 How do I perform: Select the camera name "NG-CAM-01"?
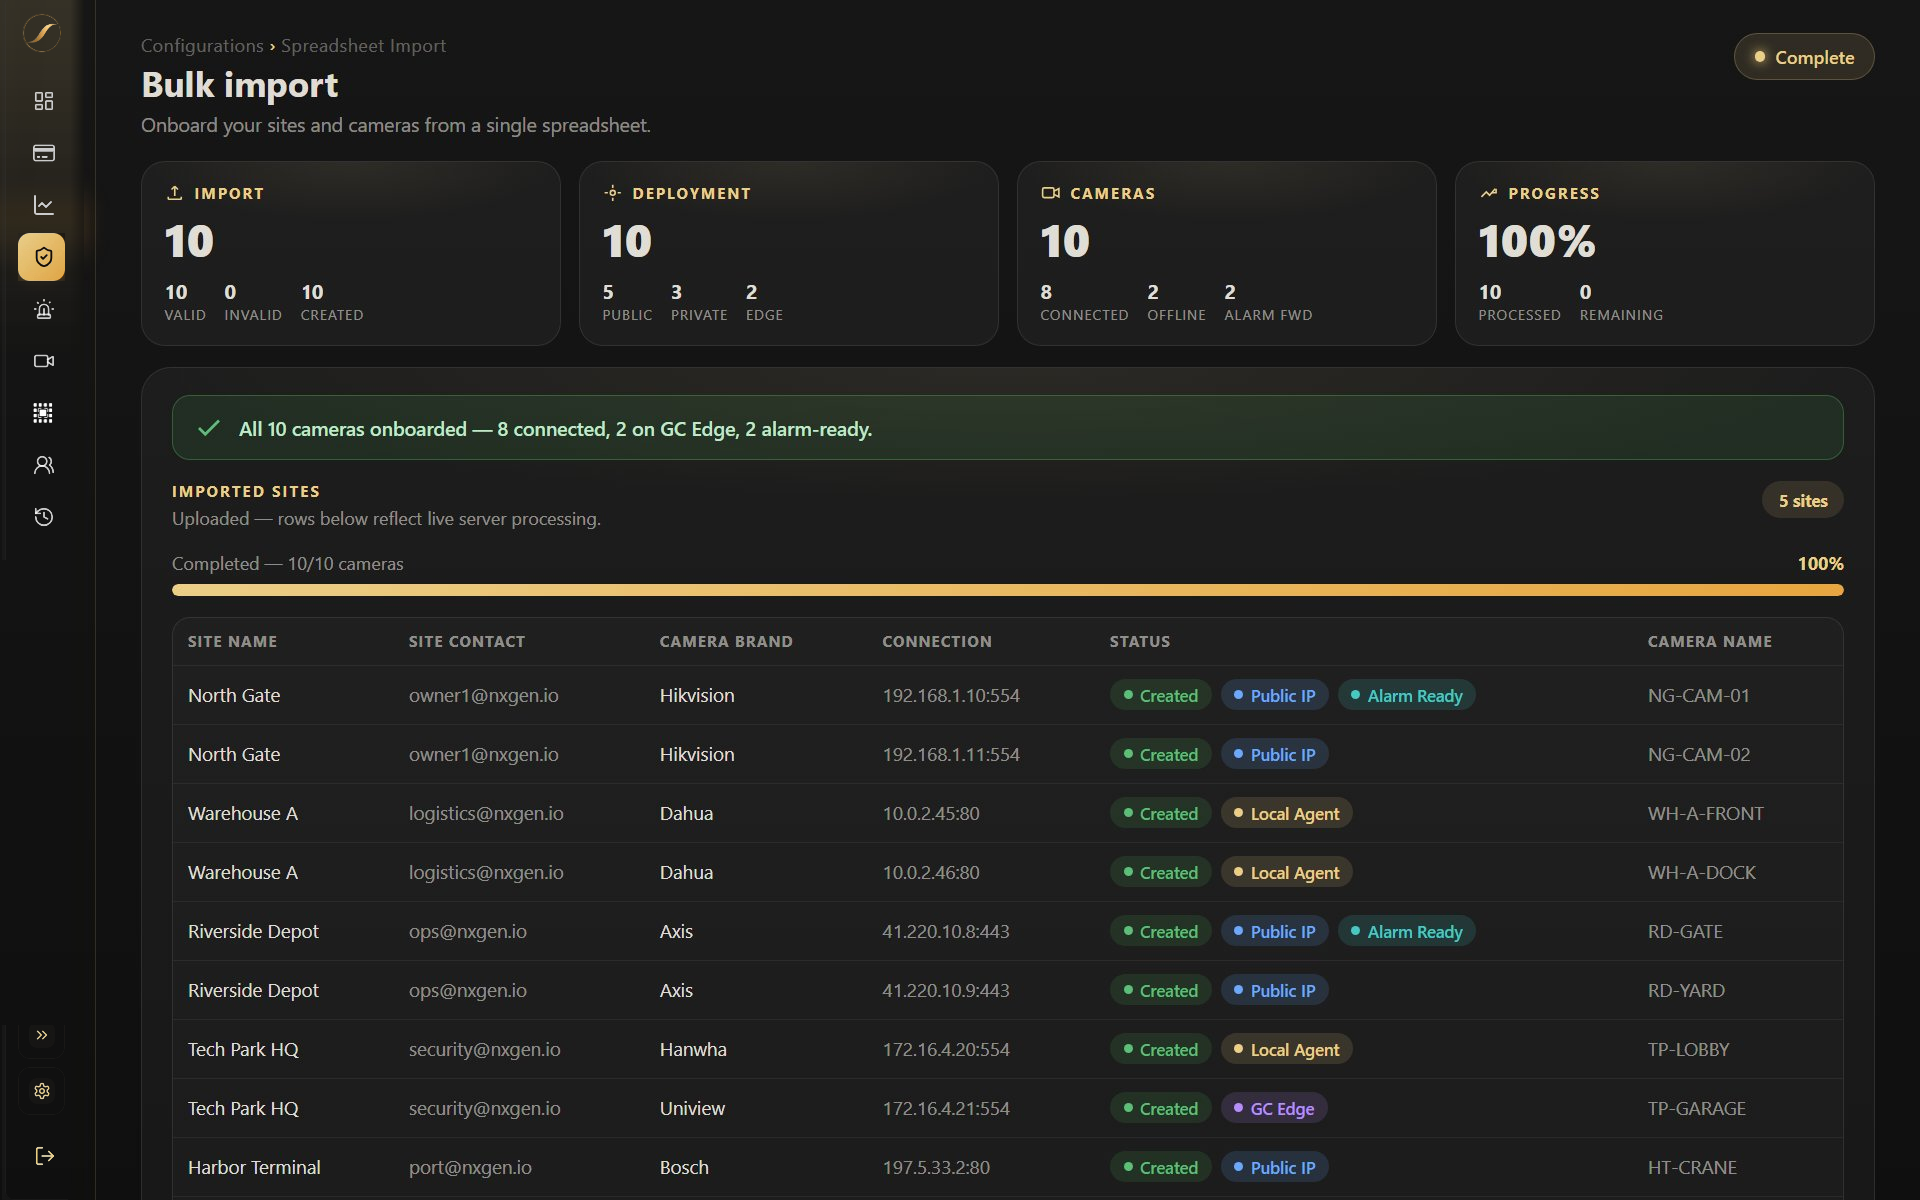[x=1699, y=695]
